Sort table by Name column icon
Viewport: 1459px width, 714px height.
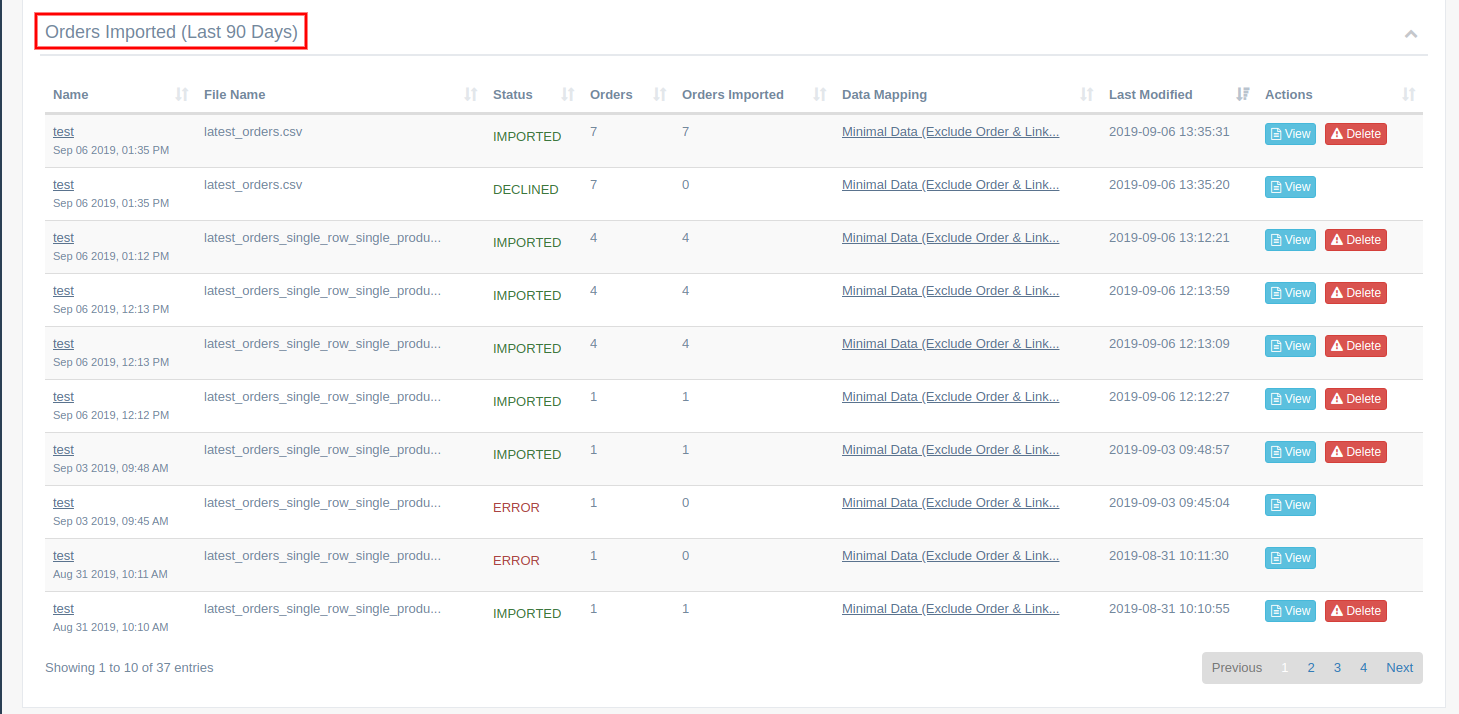181,95
